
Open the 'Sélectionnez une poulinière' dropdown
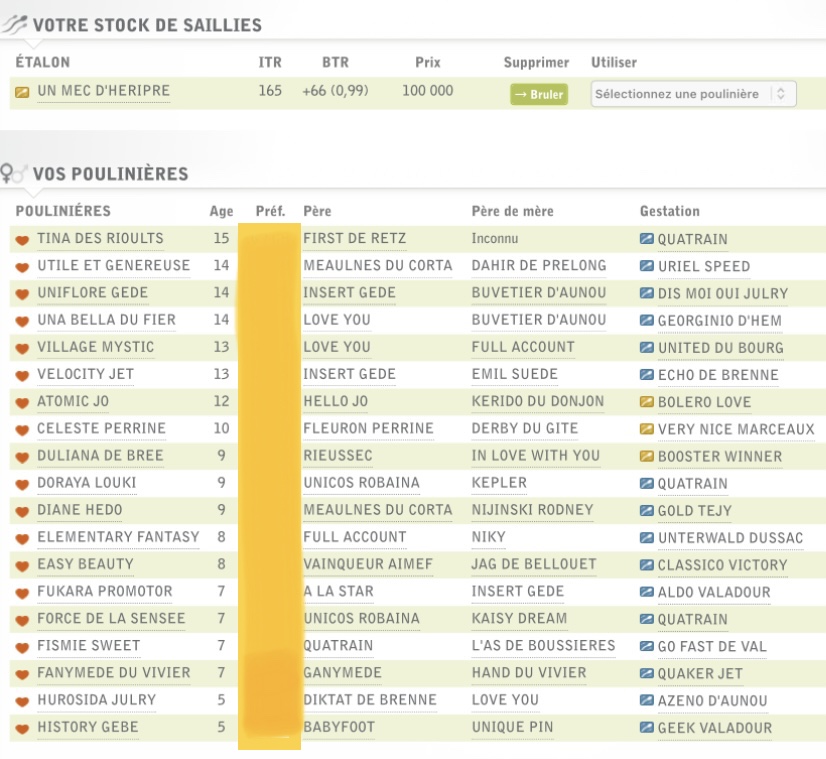pos(693,94)
